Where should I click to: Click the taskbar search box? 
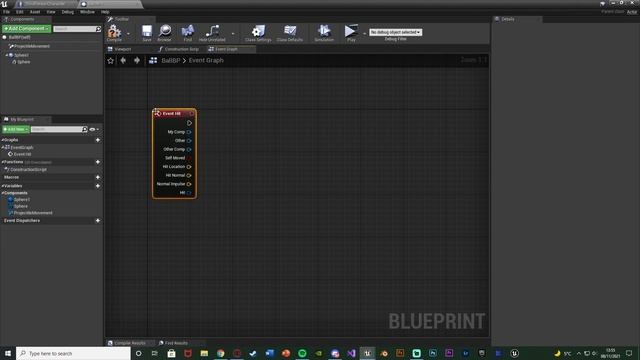[x=73, y=353]
